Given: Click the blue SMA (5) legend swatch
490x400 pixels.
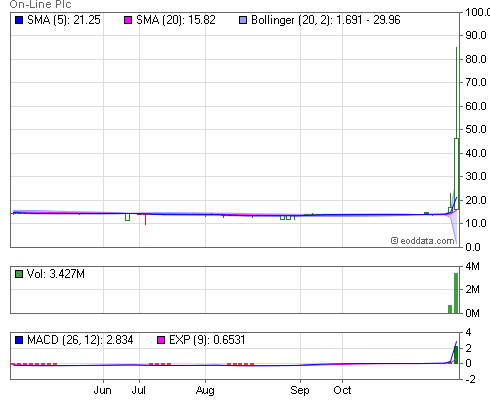Looking at the screenshot, I should pos(19,20).
